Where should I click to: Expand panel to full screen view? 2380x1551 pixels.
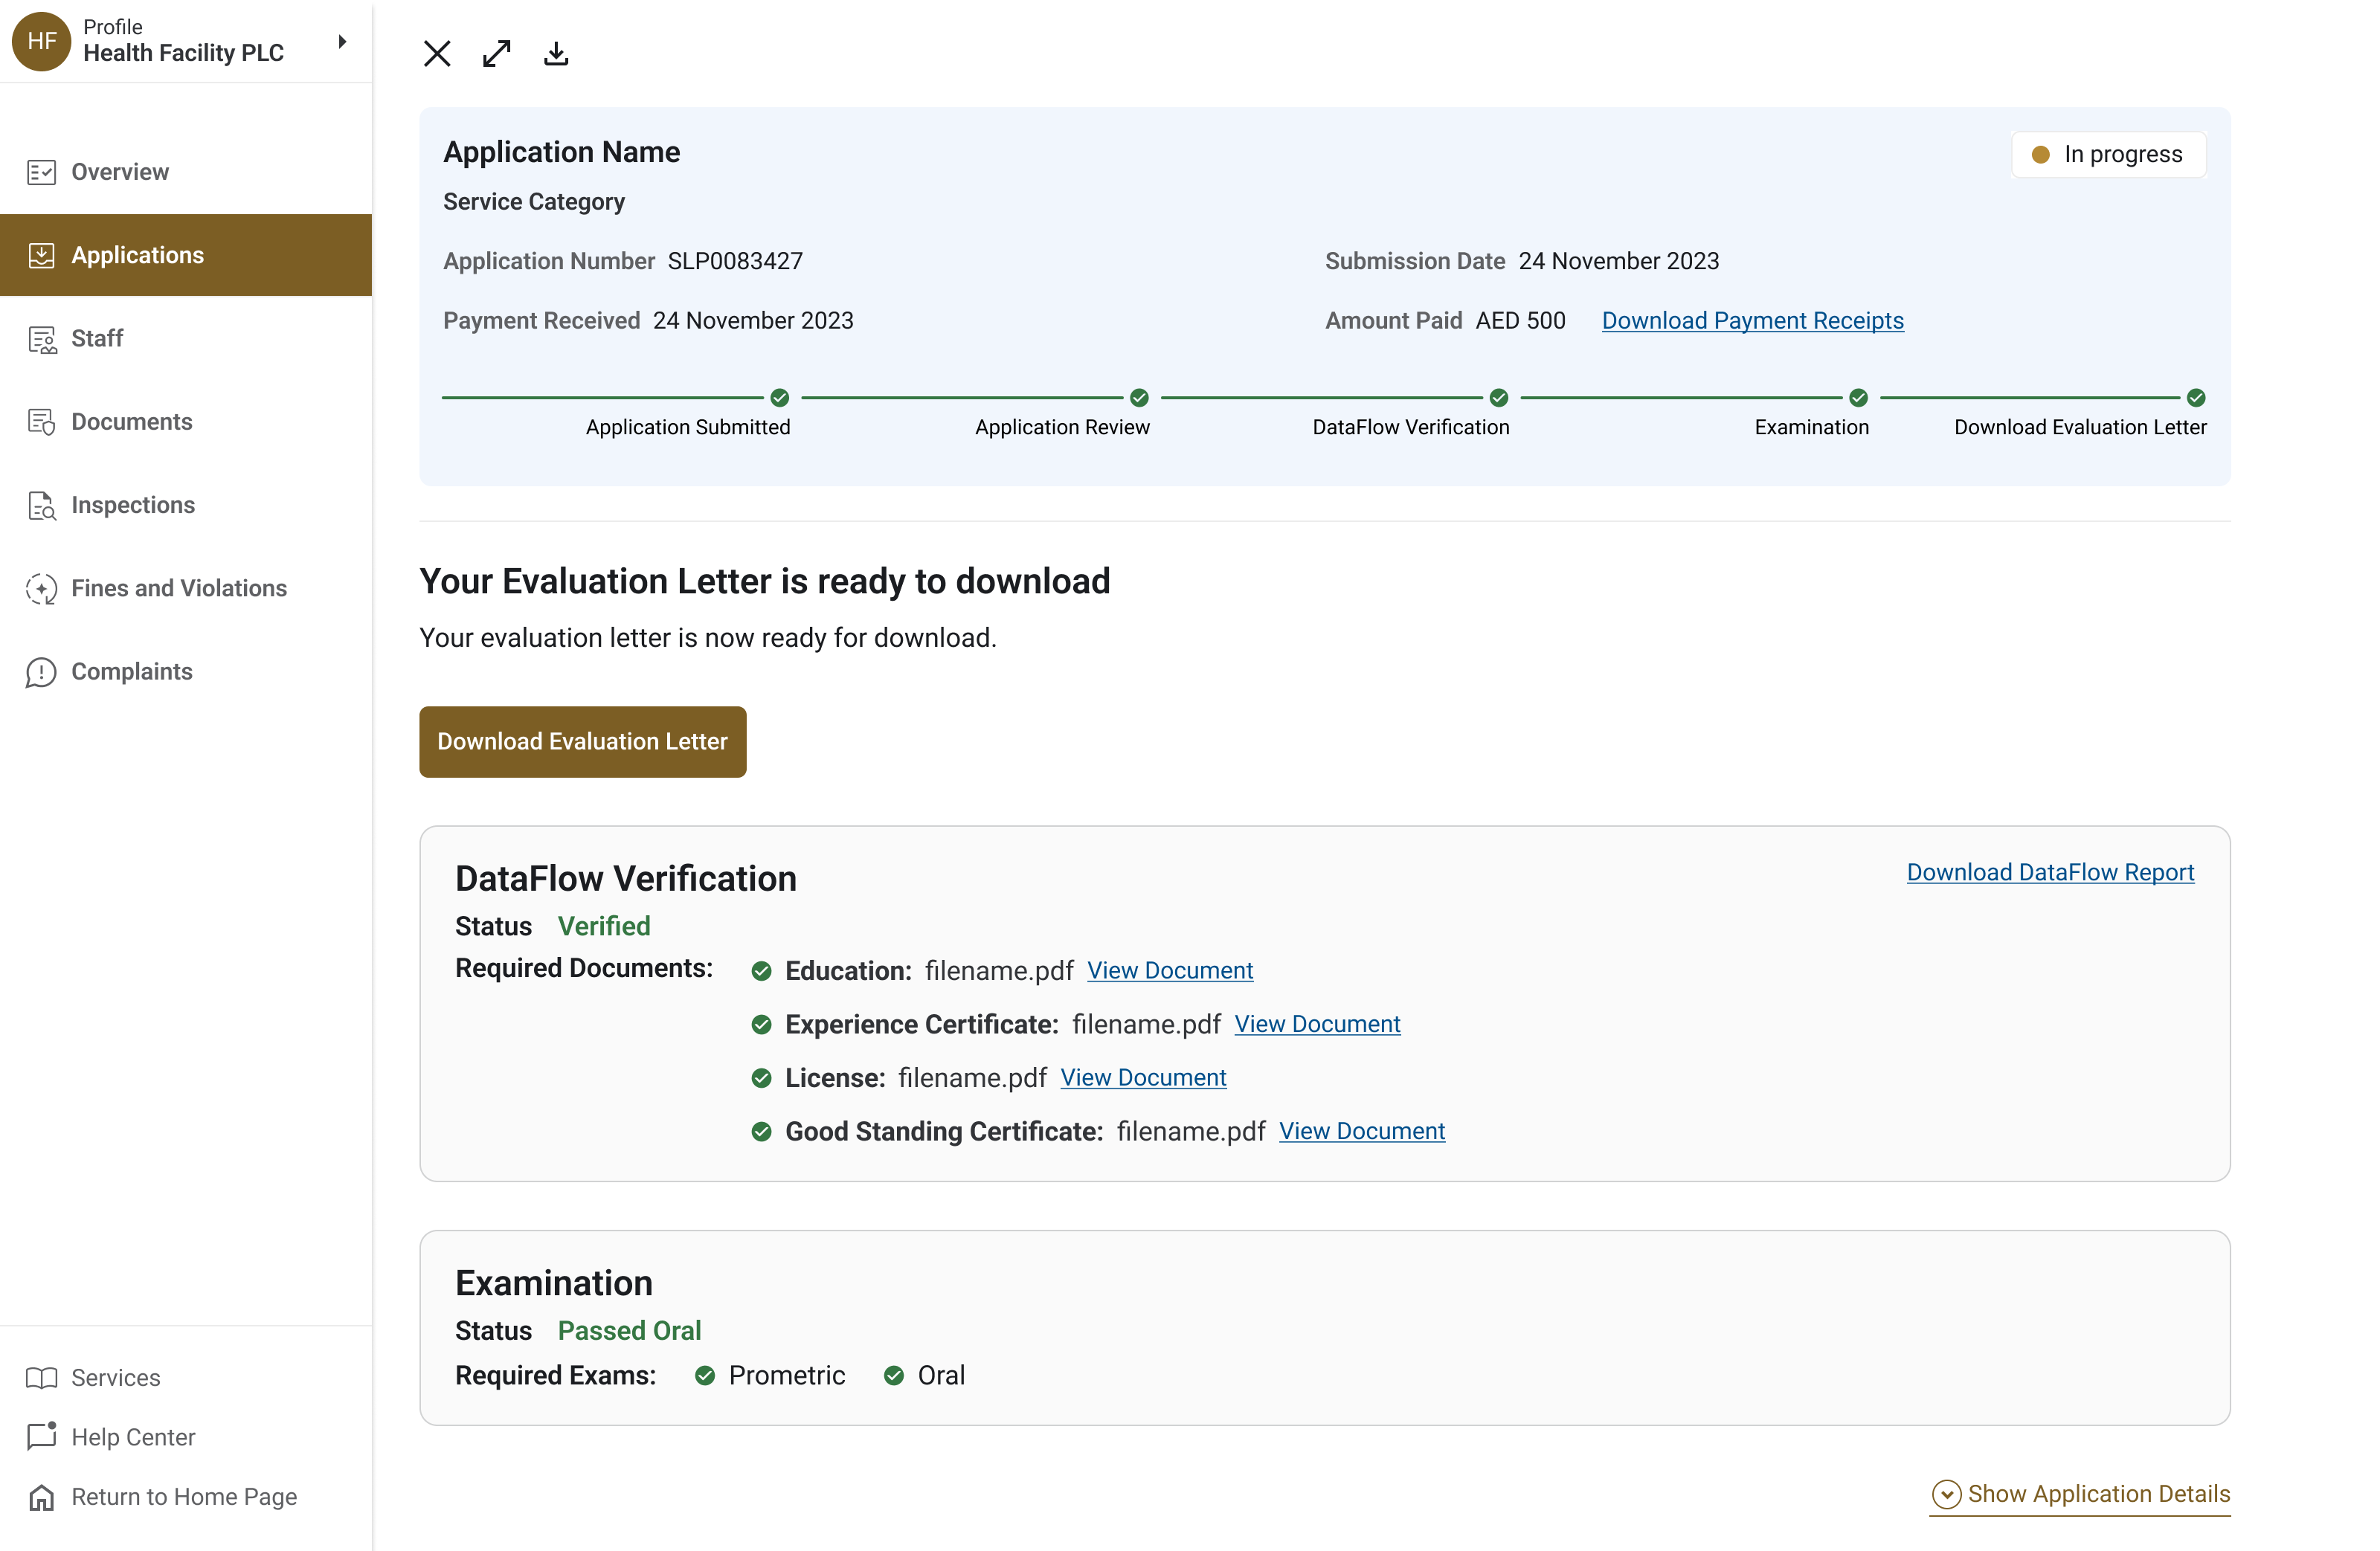pos(496,53)
